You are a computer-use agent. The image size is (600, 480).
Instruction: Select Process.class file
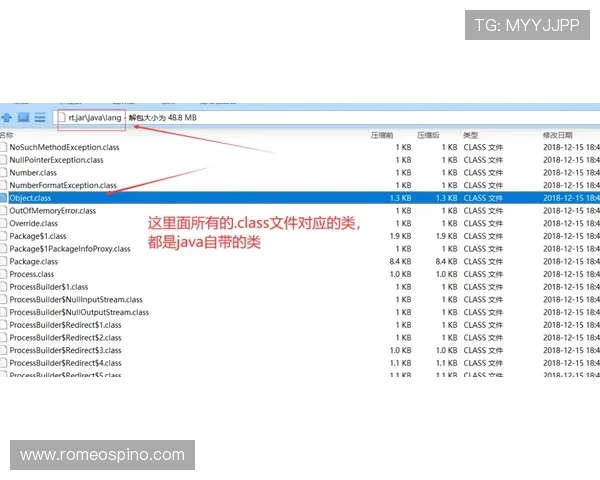(32, 274)
